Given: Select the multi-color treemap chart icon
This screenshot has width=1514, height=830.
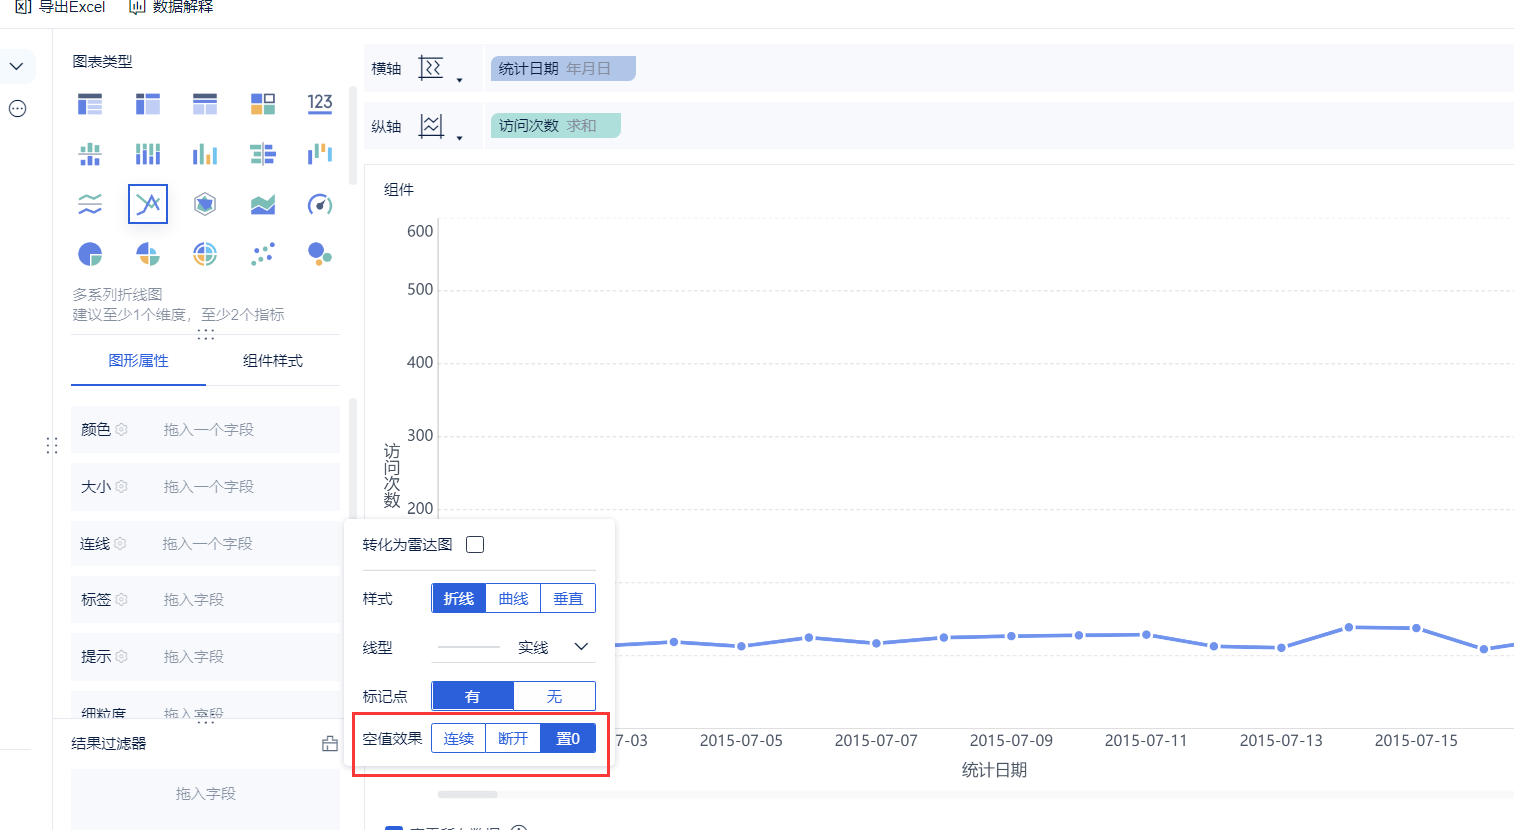Looking at the screenshot, I should (x=263, y=103).
